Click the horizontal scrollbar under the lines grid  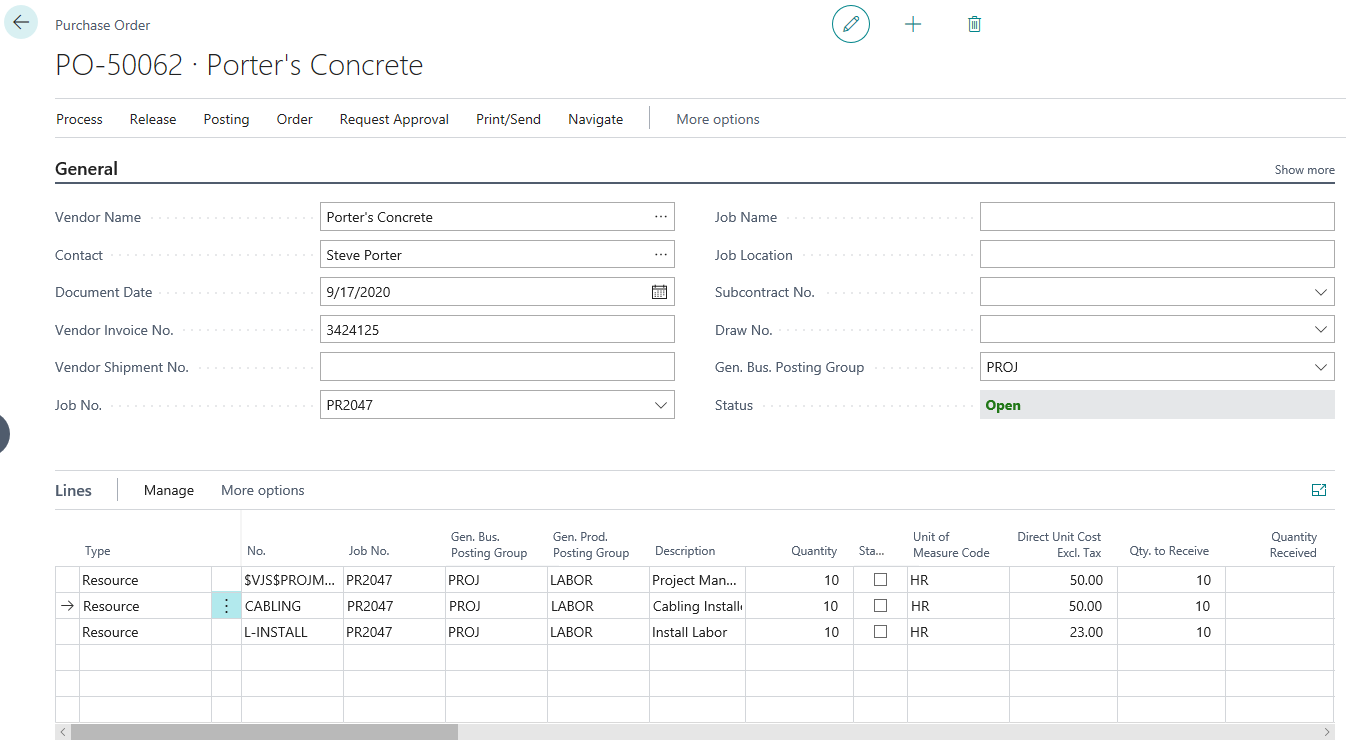264,732
